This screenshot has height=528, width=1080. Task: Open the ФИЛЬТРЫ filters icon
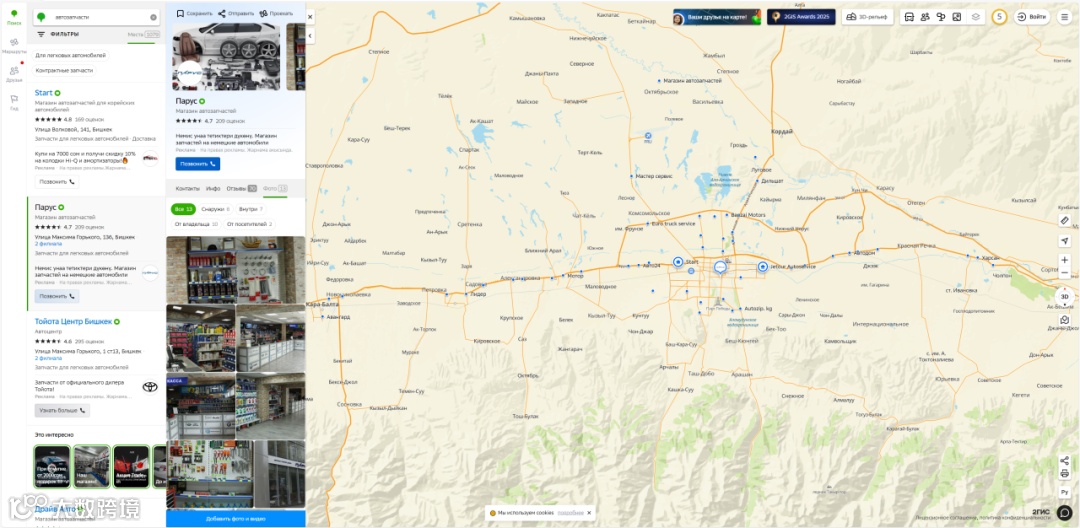tap(41, 34)
